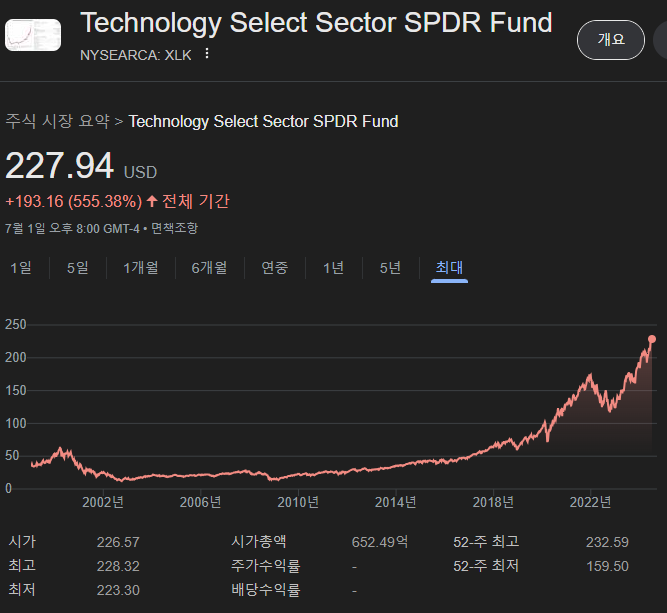Click the 250 y-axis label

tap(16, 325)
